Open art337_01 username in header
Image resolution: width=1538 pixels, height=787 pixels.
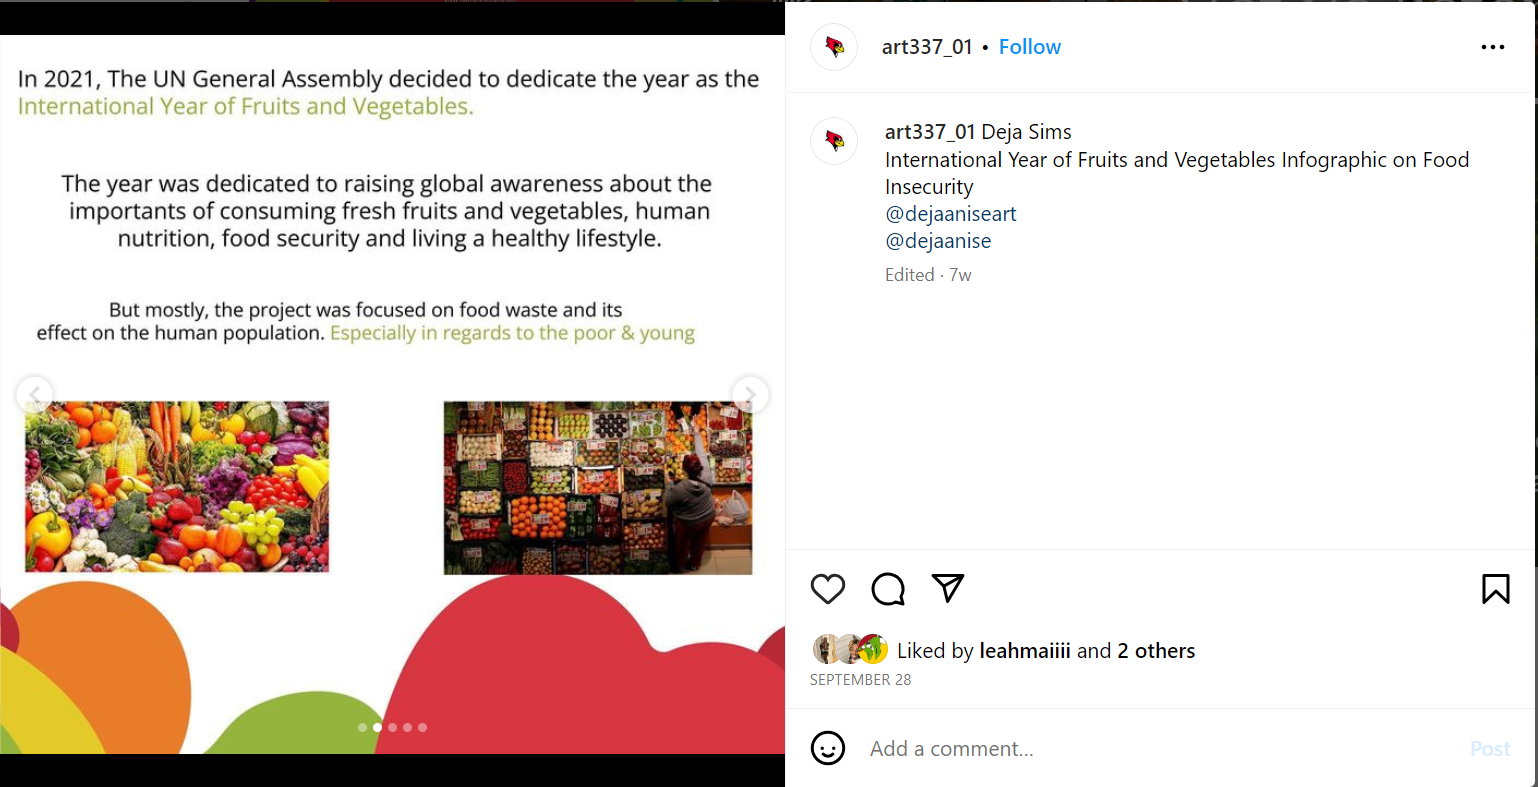pos(927,47)
